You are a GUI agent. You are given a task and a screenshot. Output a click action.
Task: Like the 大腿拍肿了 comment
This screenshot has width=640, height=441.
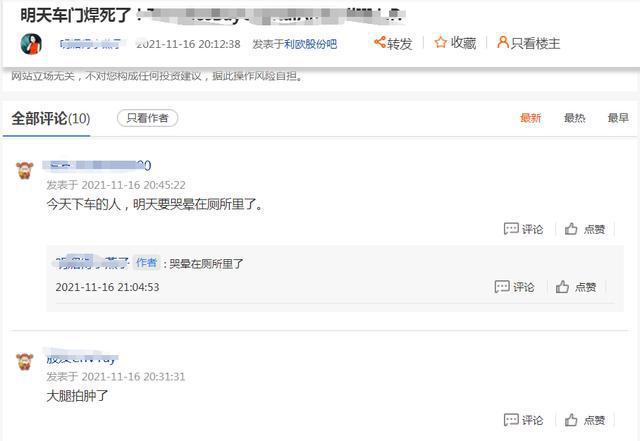click(x=571, y=420)
